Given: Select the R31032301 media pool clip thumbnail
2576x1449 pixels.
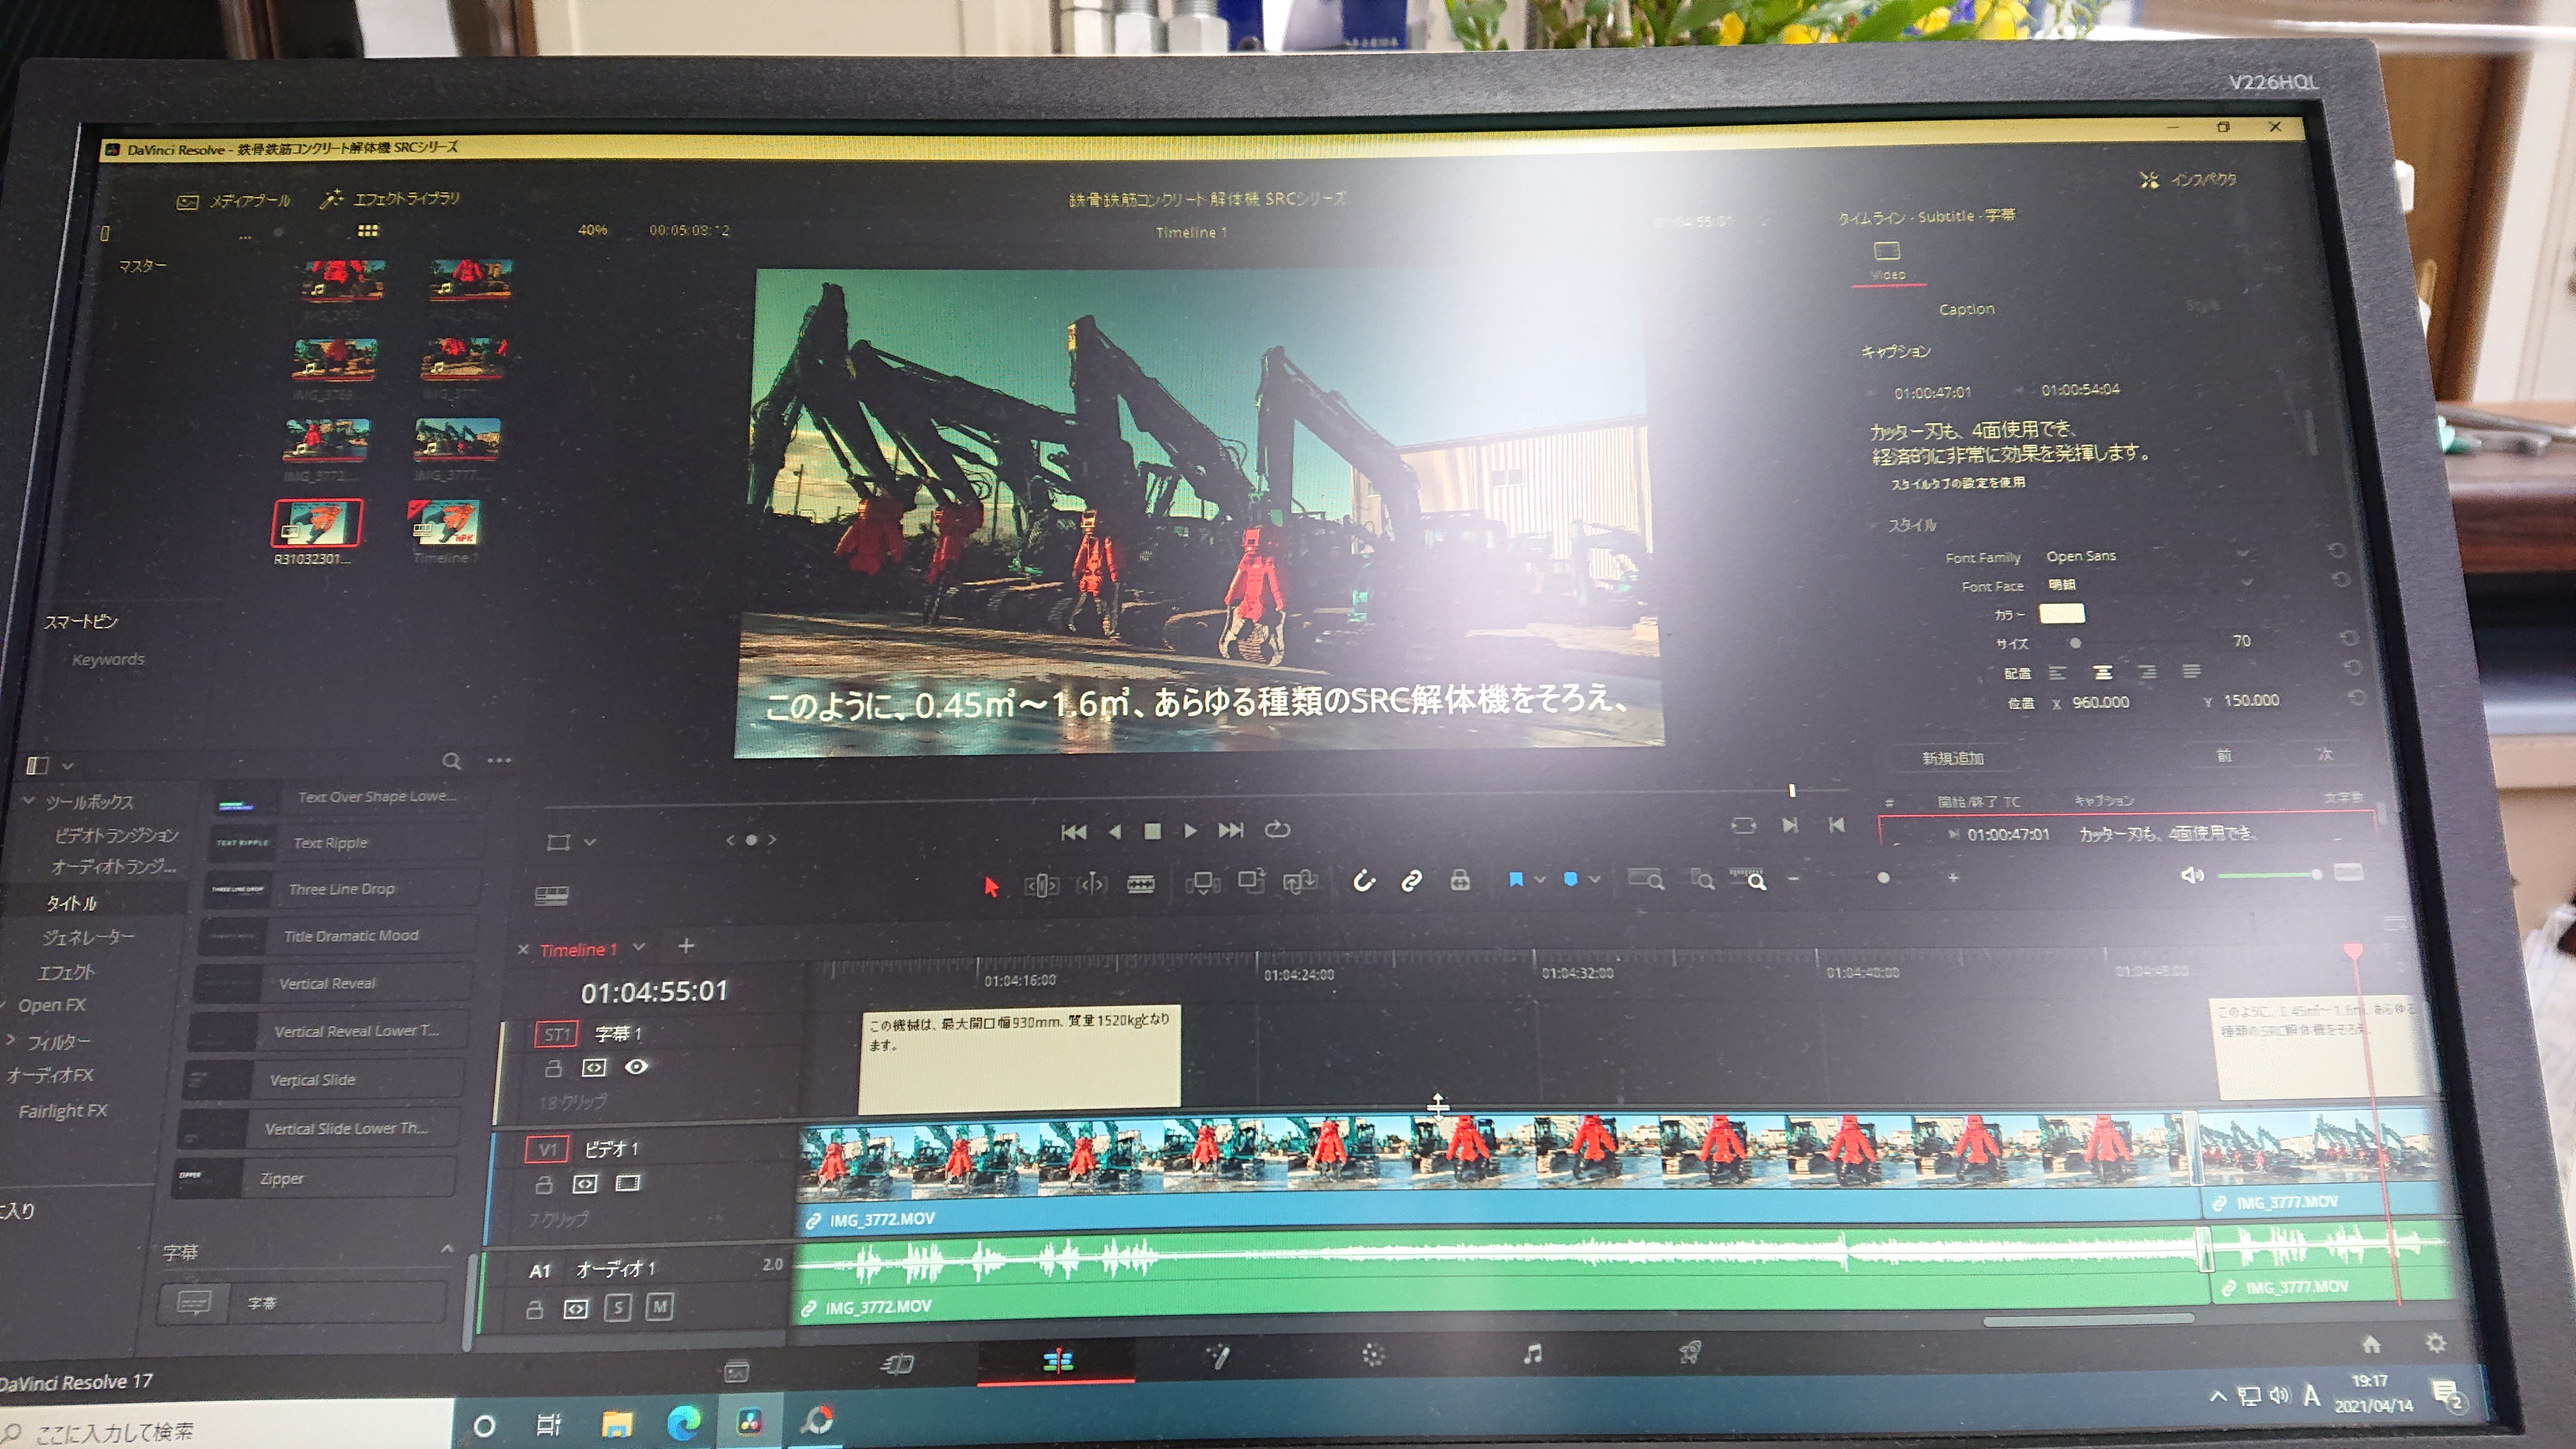Looking at the screenshot, I should pos(317,523).
